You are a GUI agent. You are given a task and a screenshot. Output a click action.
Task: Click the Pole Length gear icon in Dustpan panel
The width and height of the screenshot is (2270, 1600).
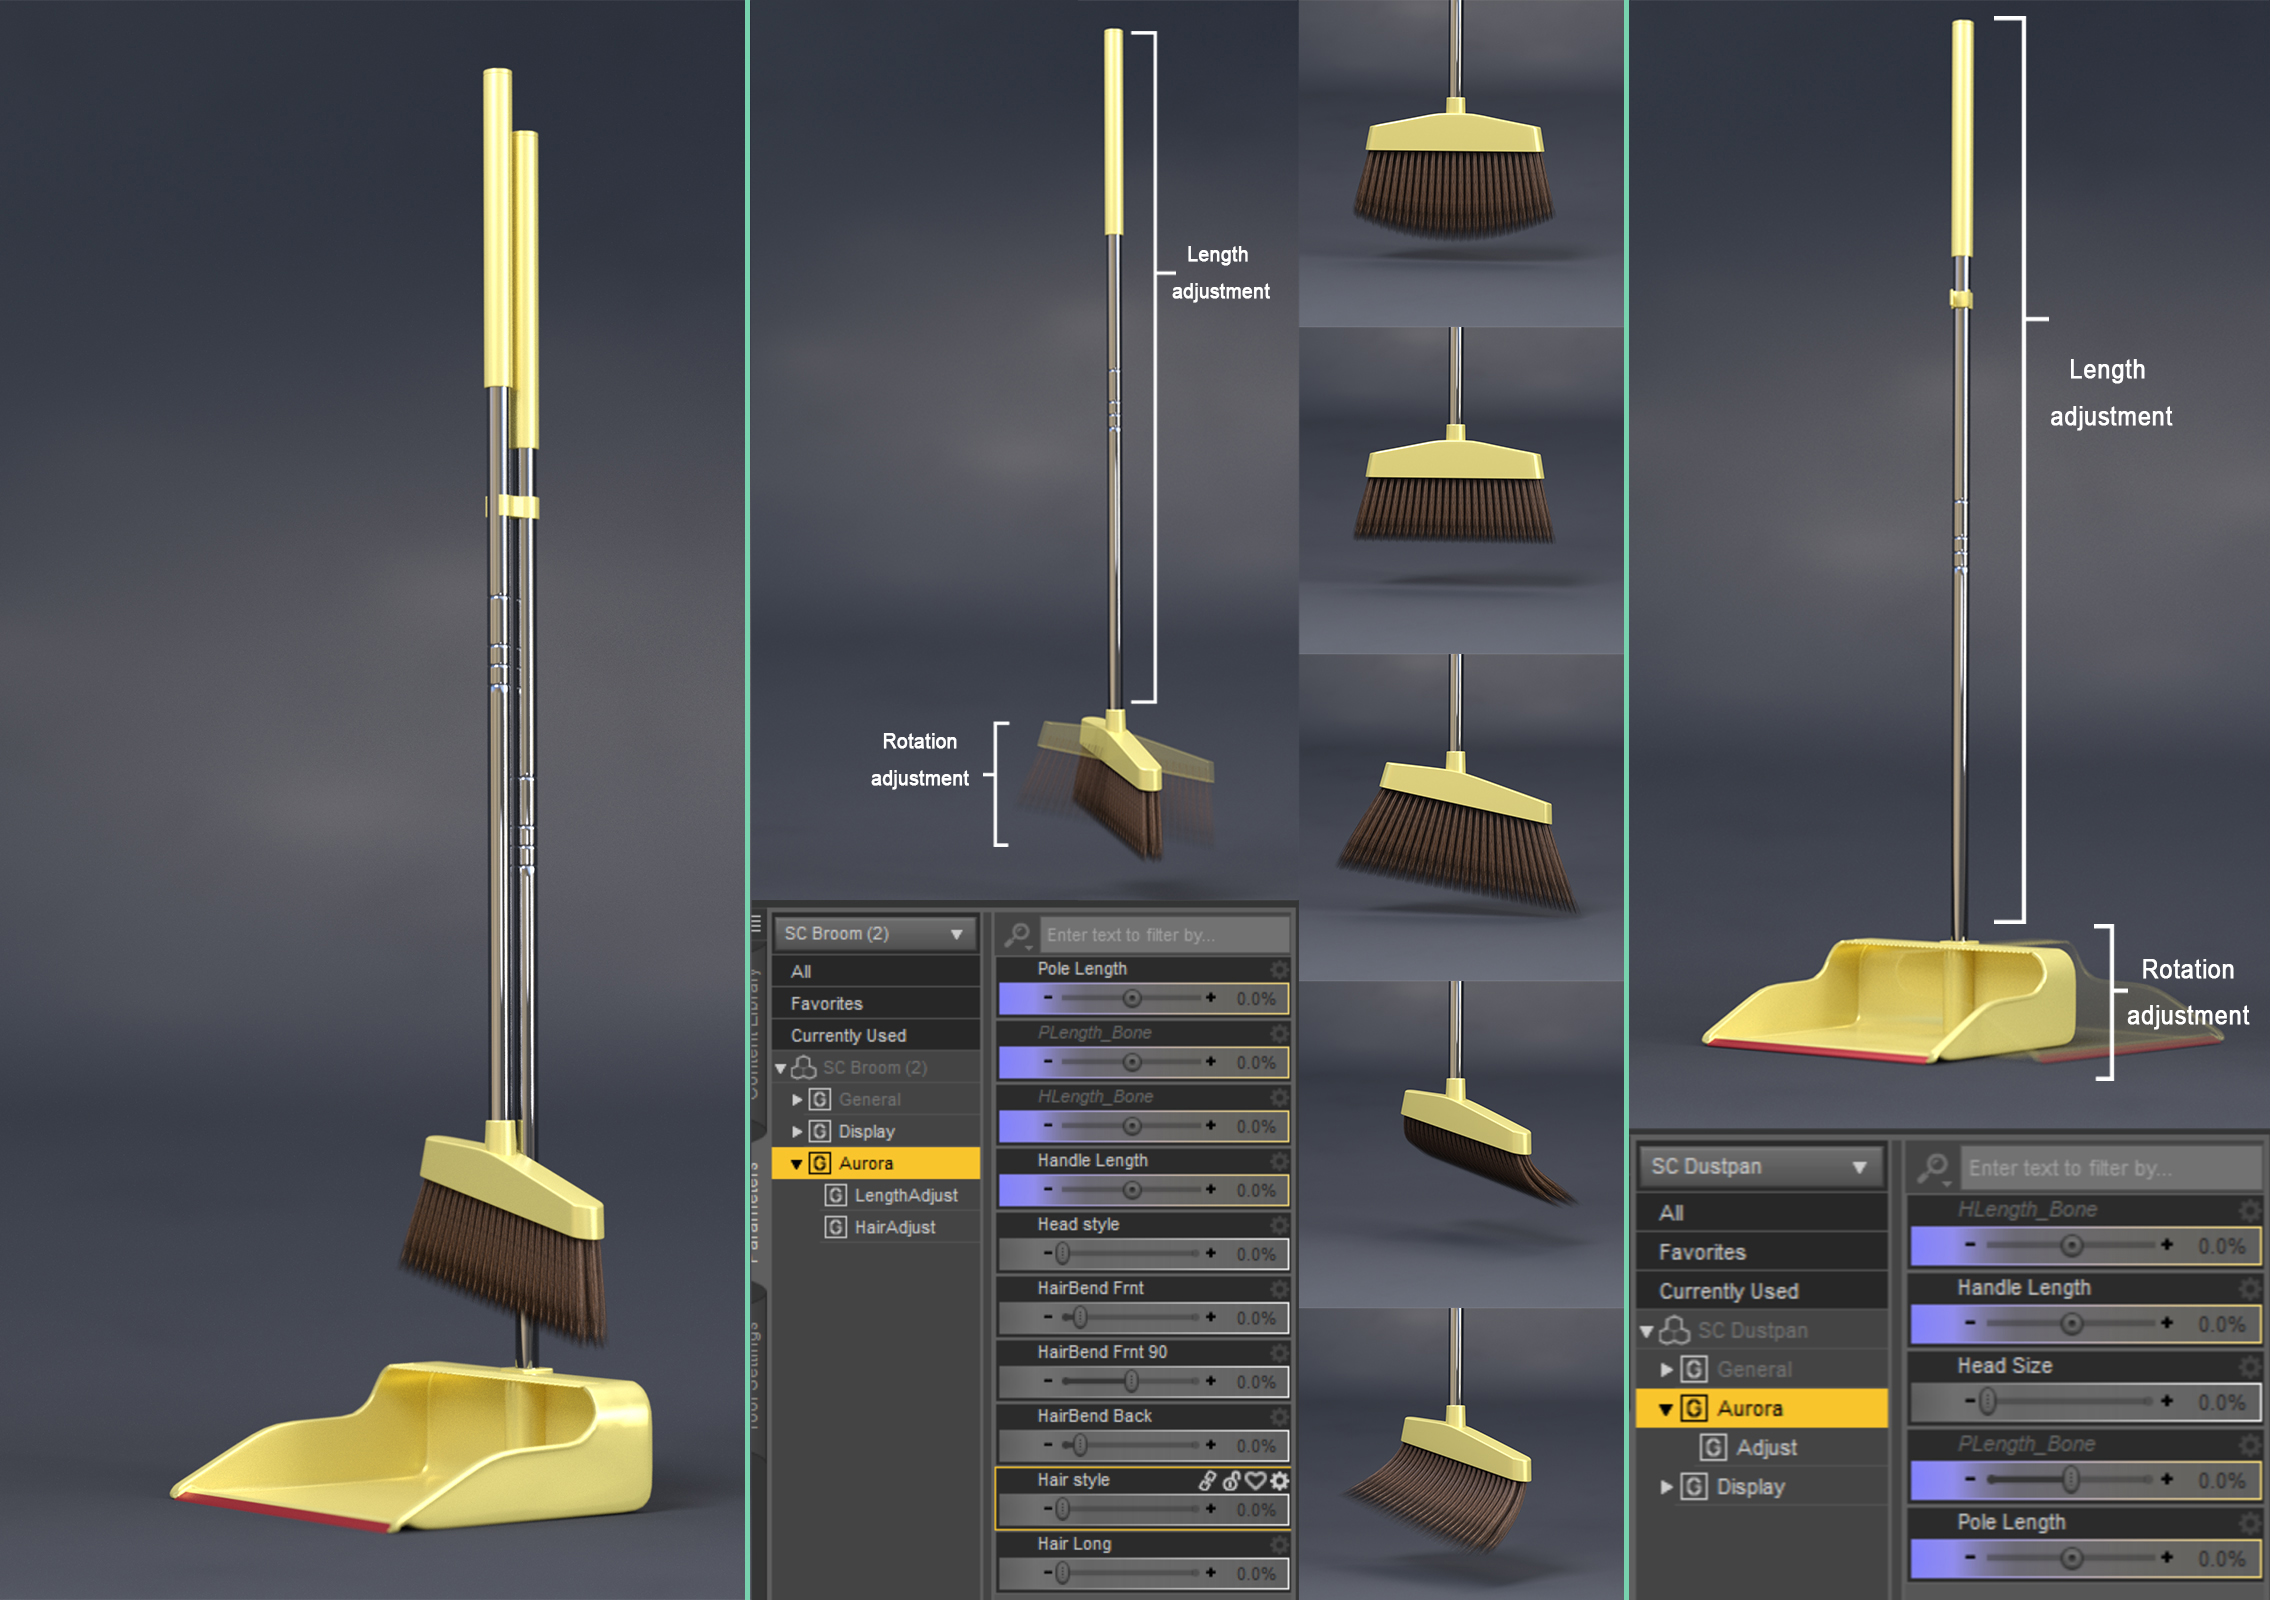(x=2249, y=1523)
